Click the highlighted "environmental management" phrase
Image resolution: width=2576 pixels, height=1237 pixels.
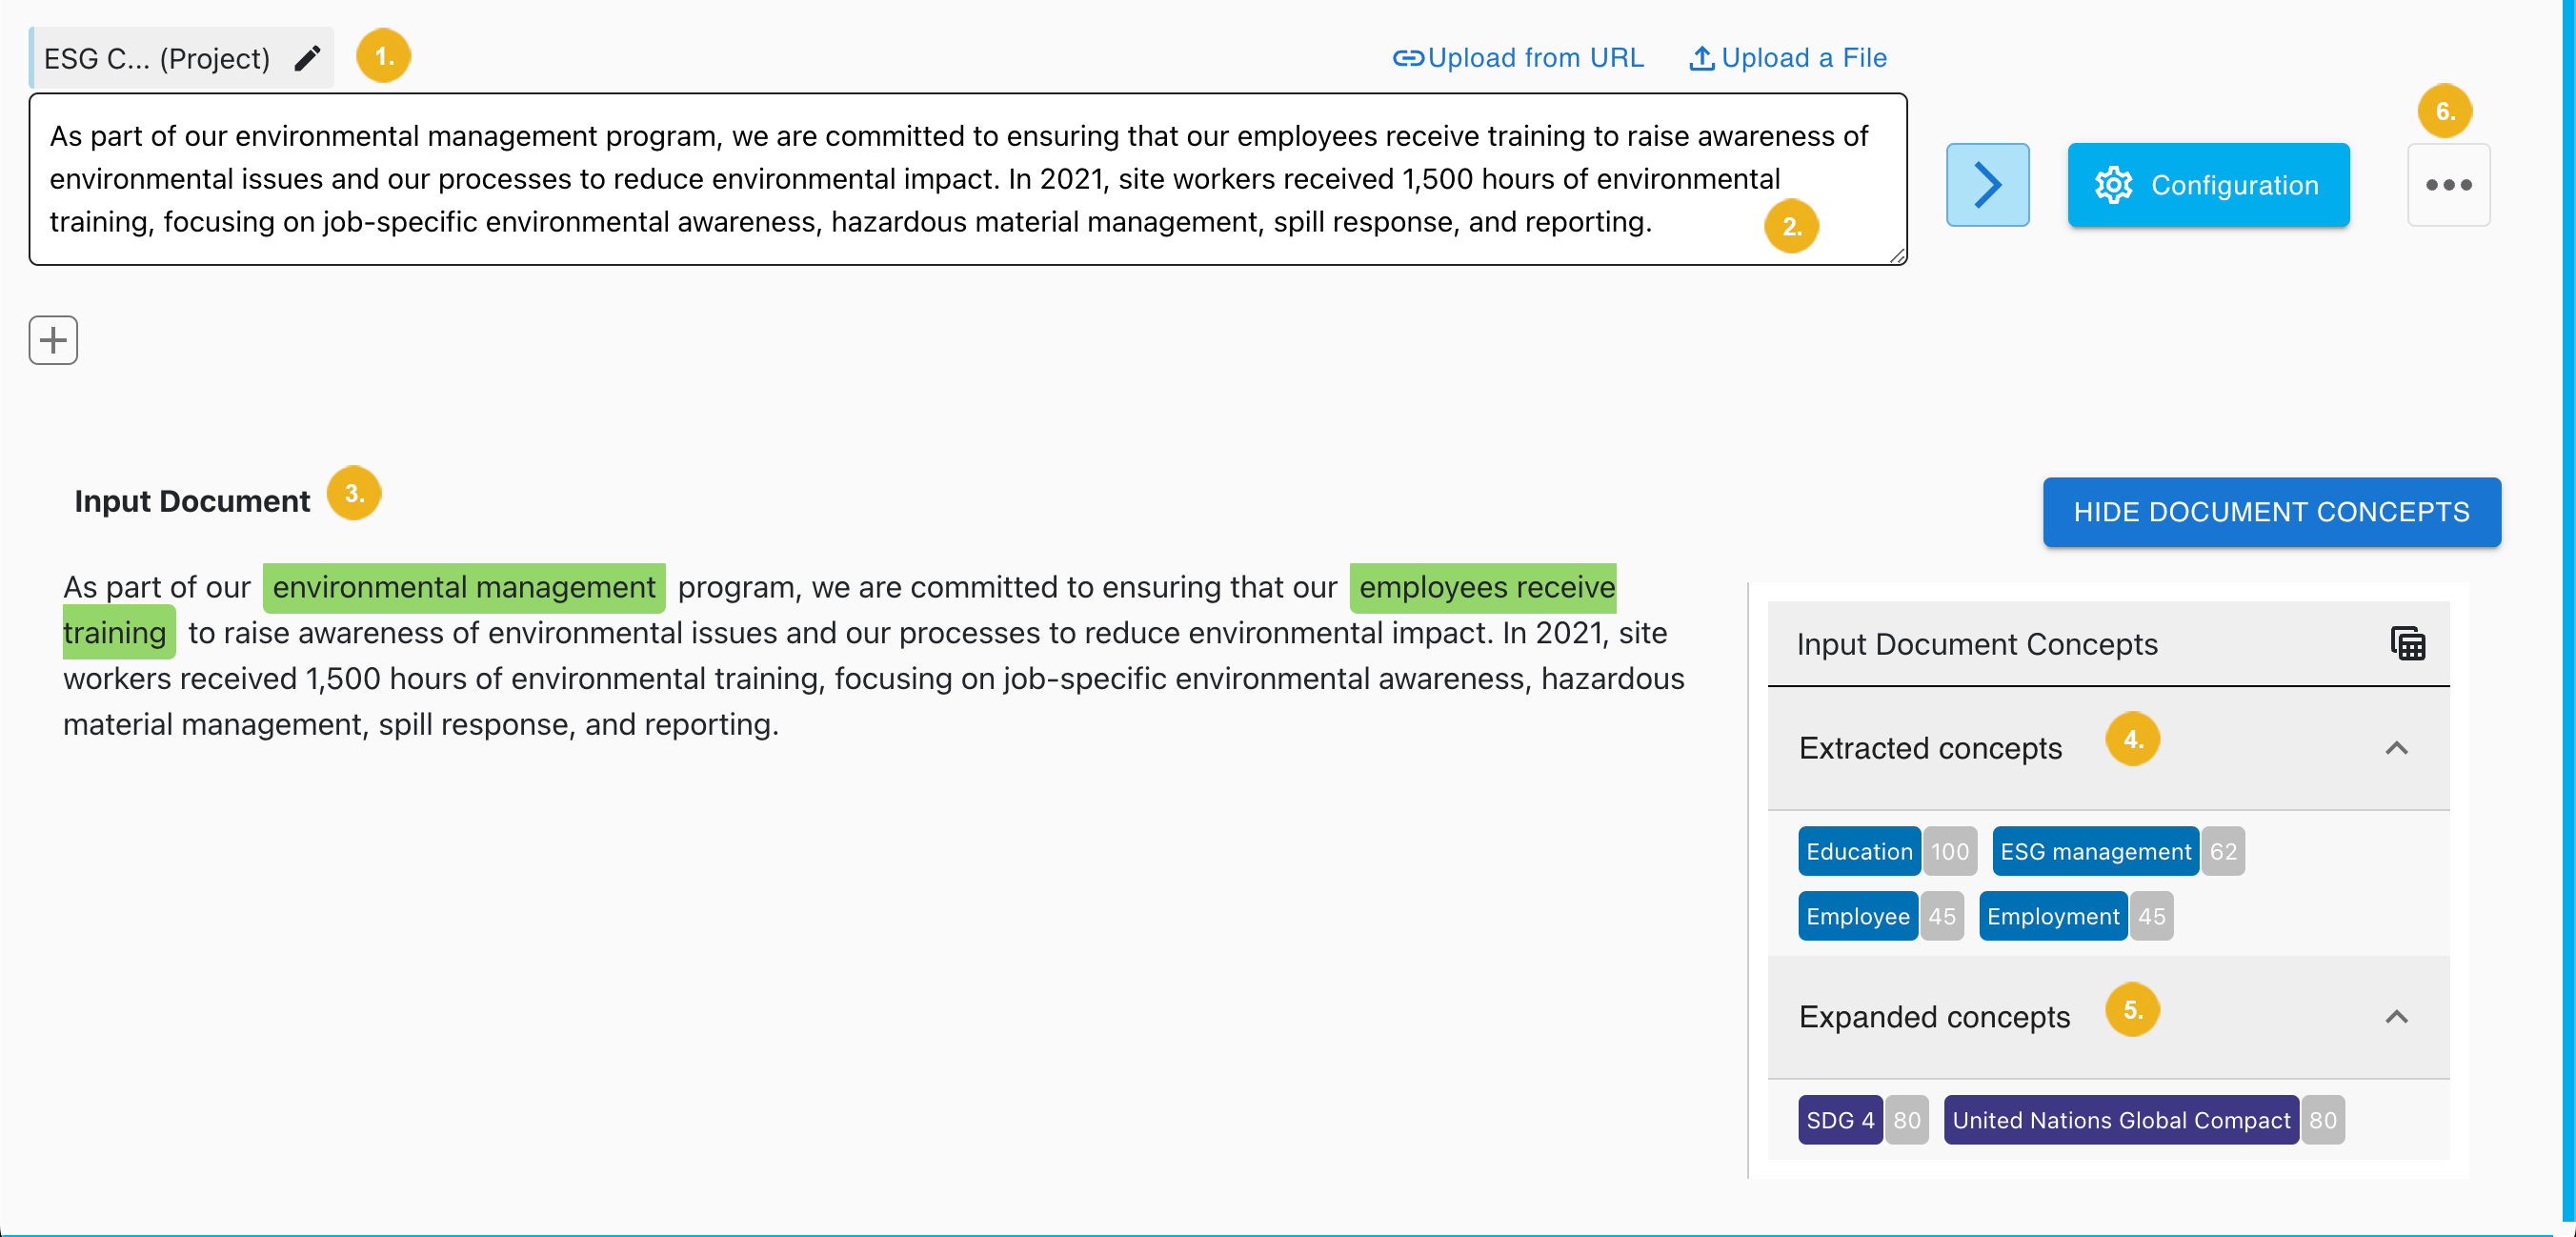tap(464, 587)
